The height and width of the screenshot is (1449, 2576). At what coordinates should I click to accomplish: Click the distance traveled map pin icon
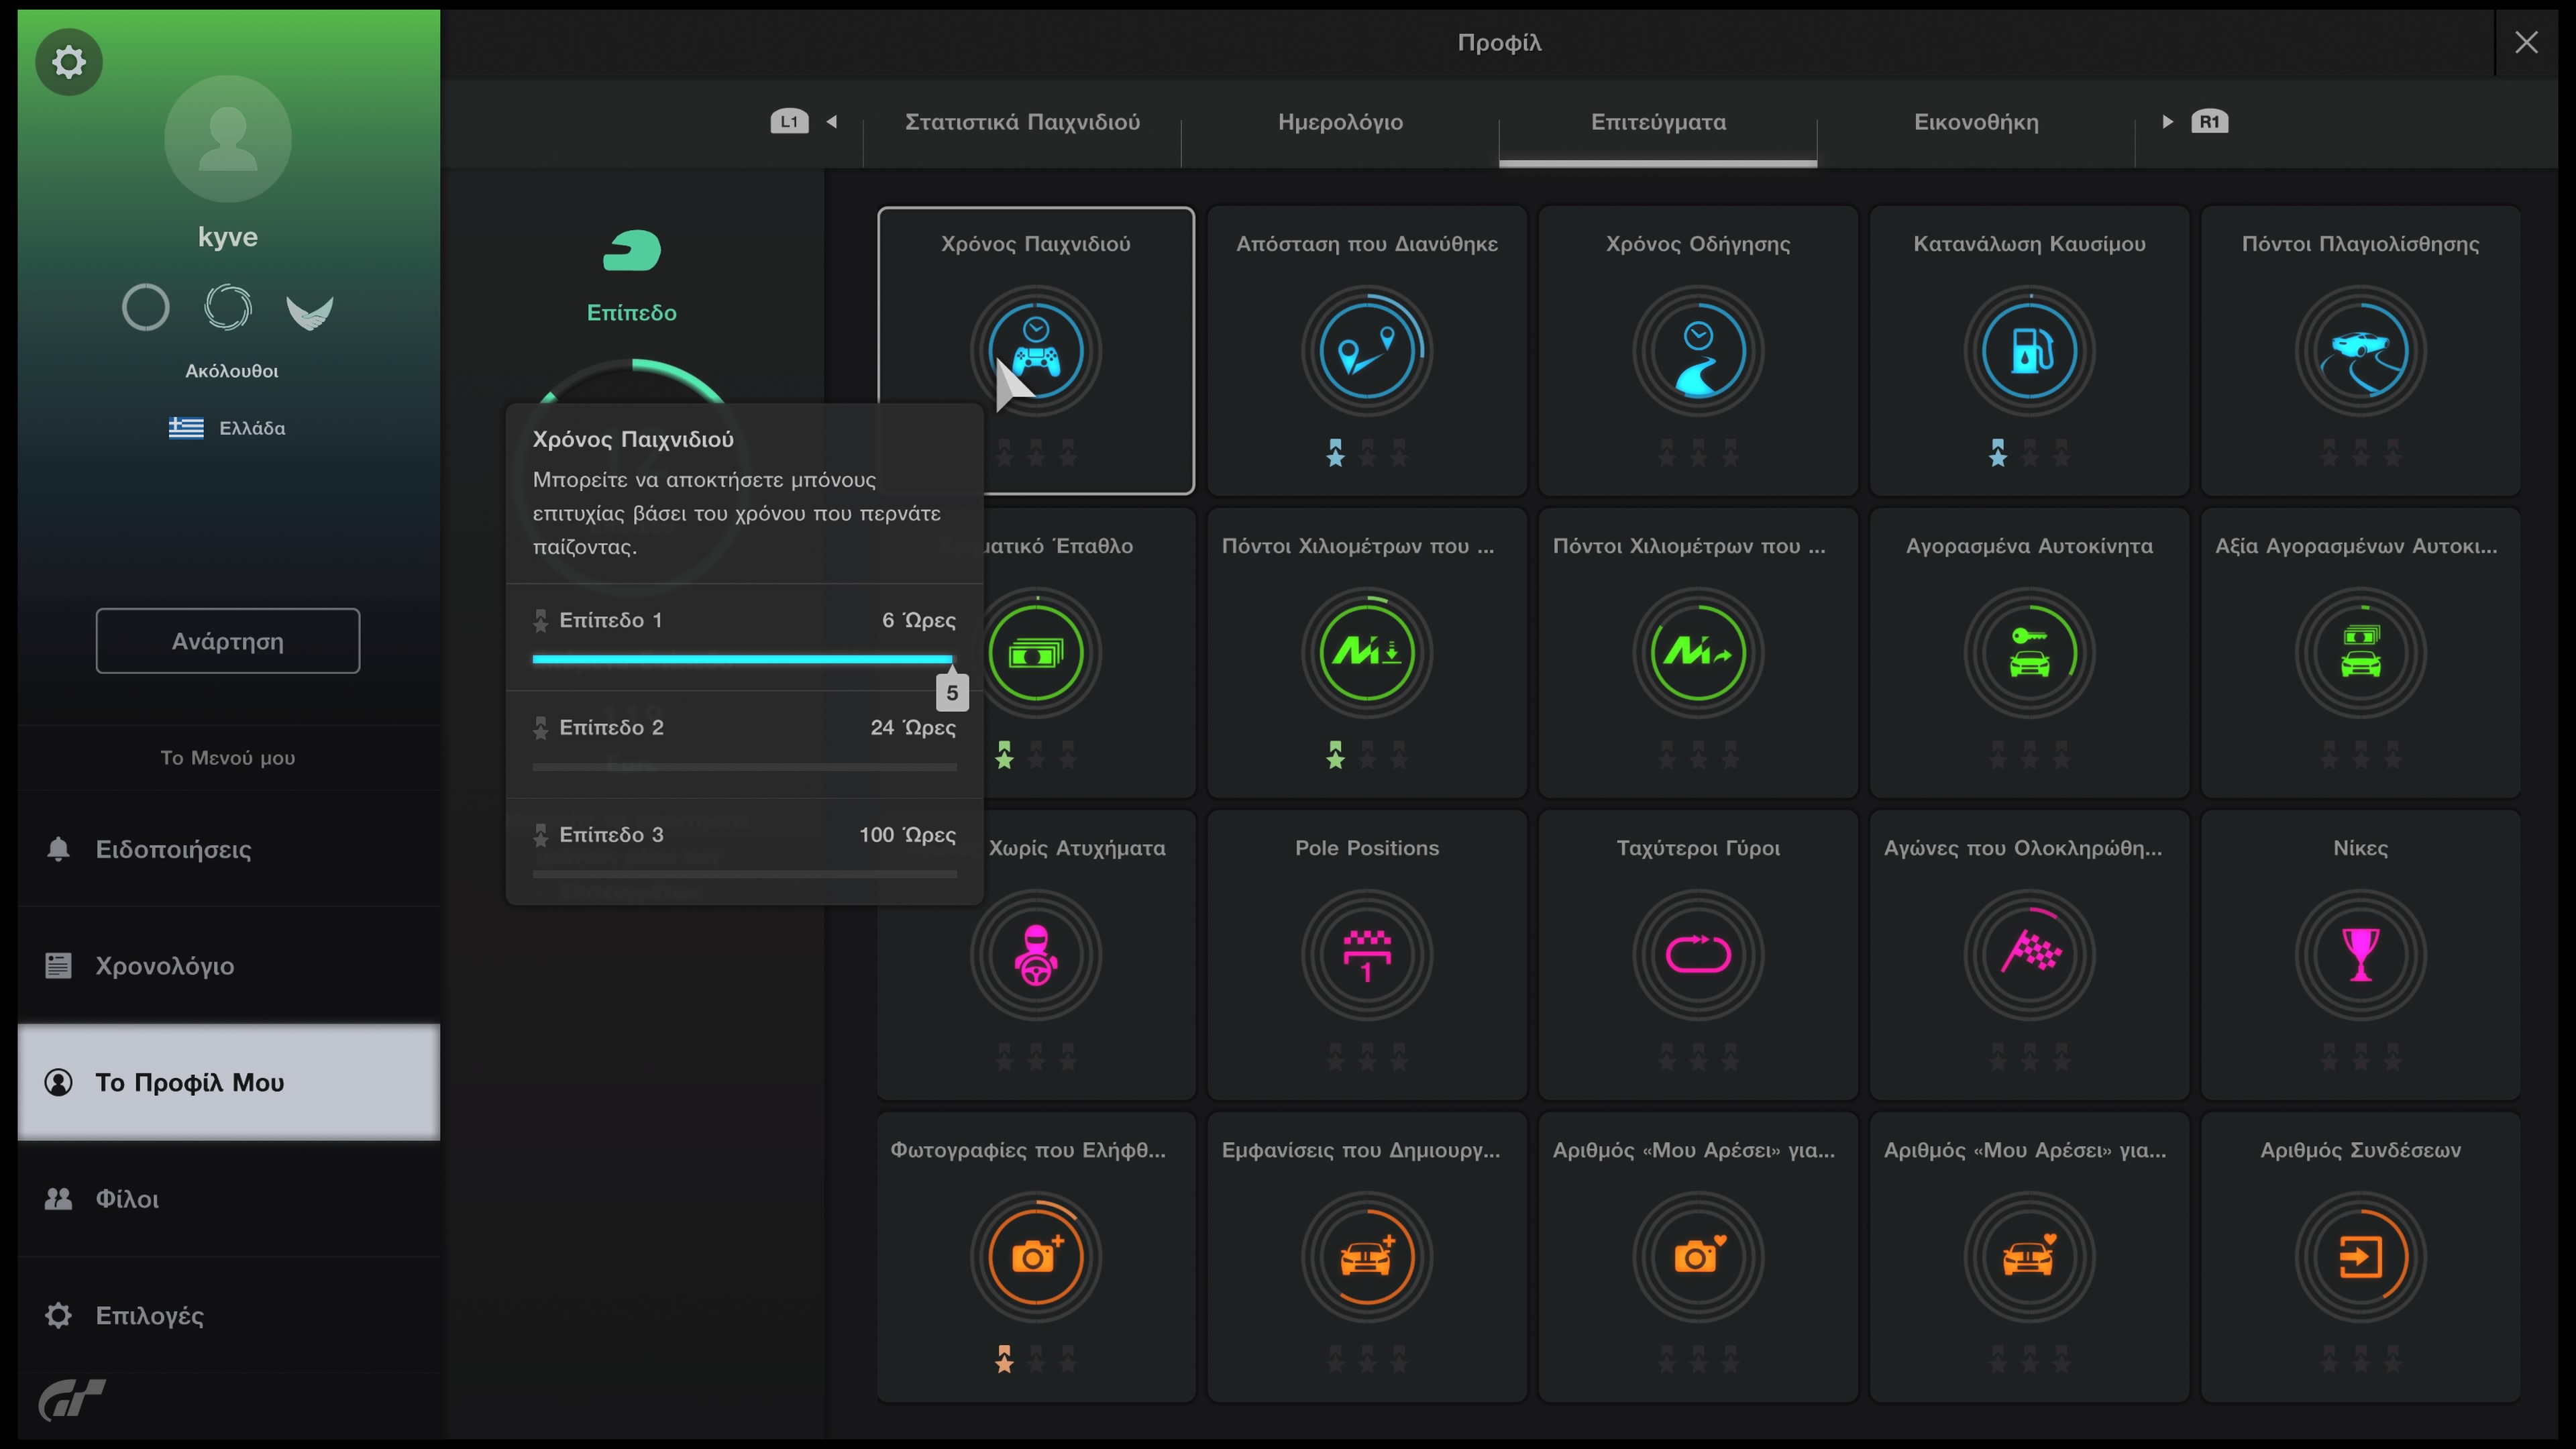point(1366,351)
